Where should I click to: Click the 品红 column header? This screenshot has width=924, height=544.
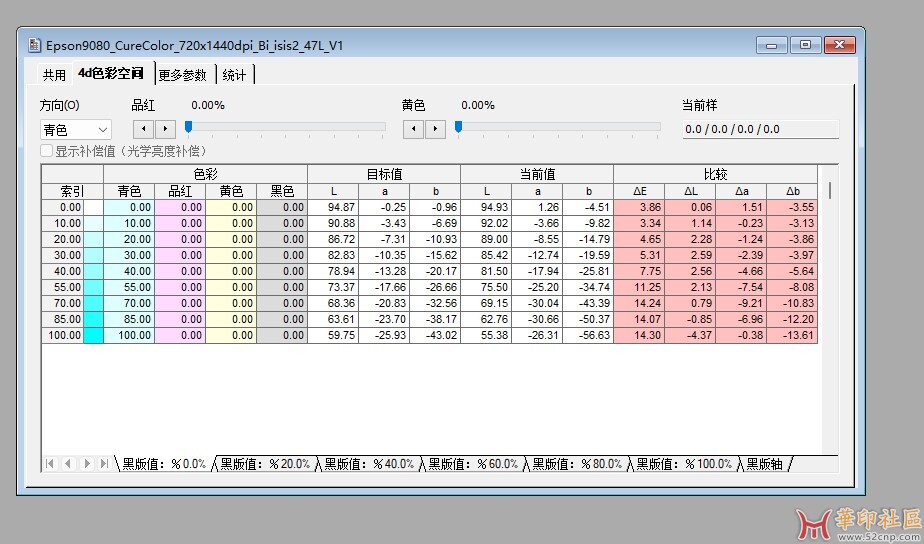pos(180,192)
